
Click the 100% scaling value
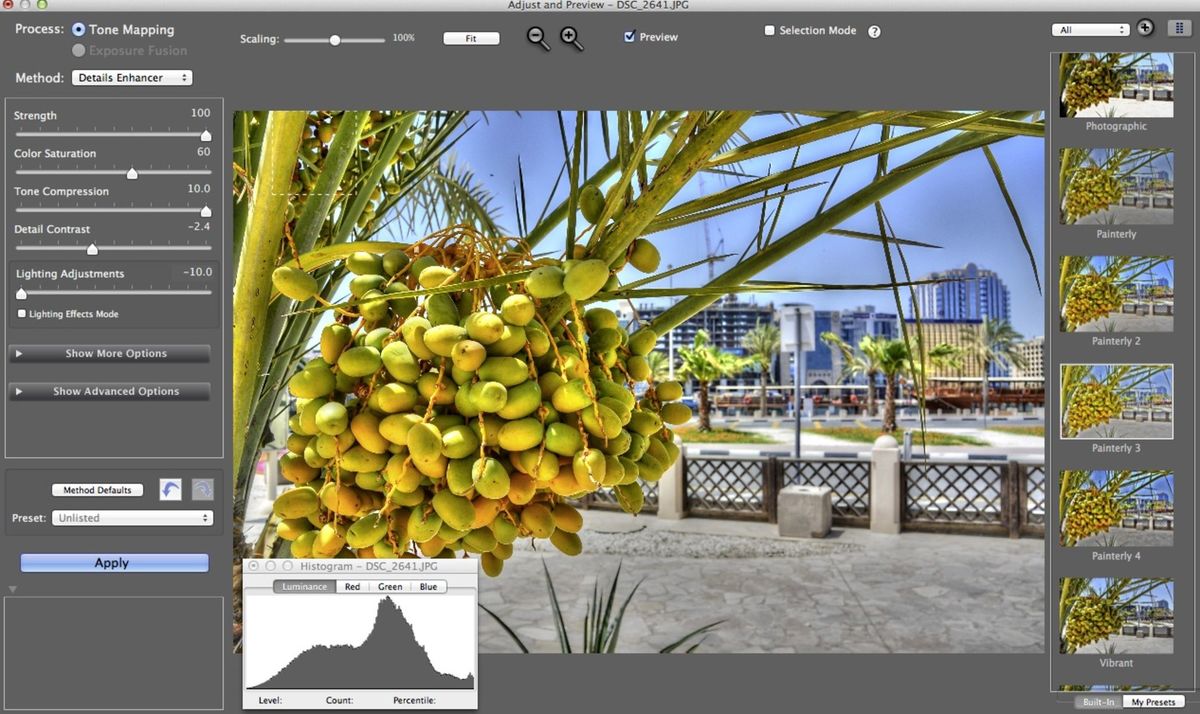click(403, 38)
